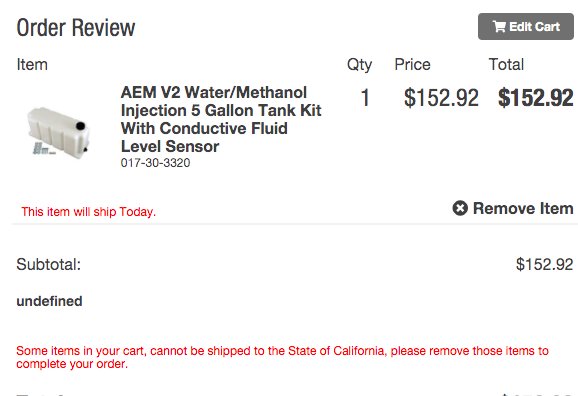
Task: Click the shopping cart icon in Edit Cart
Action: (499, 27)
